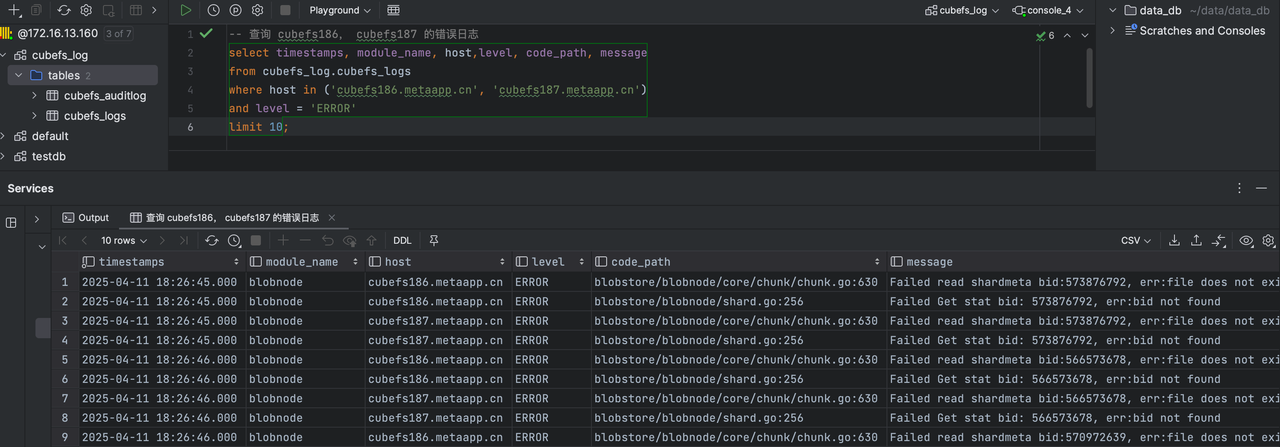The height and width of the screenshot is (447, 1280).
Task: Go to last page of results
Action: (x=184, y=240)
